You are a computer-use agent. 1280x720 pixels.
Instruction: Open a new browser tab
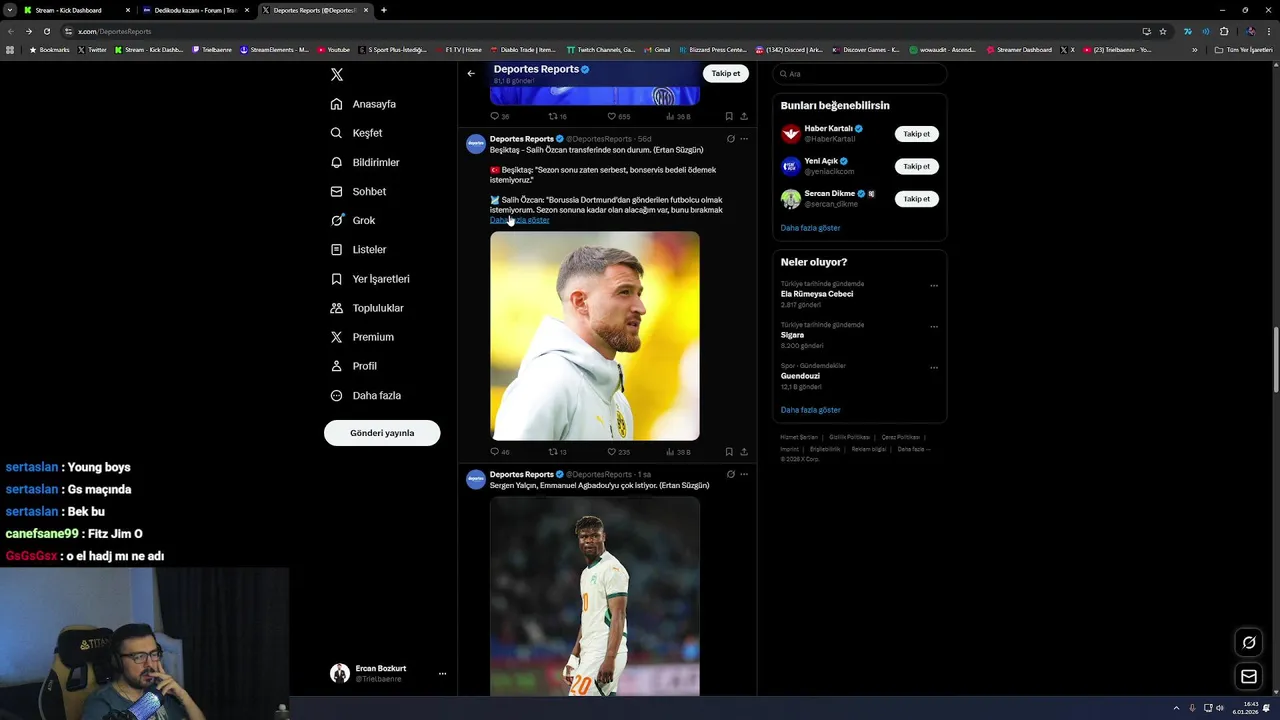click(384, 10)
